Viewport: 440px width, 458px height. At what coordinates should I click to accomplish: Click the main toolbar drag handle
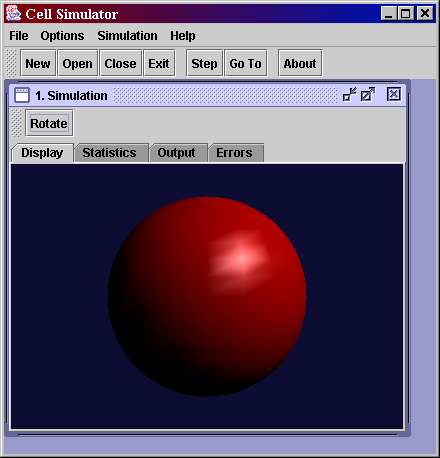point(11,63)
